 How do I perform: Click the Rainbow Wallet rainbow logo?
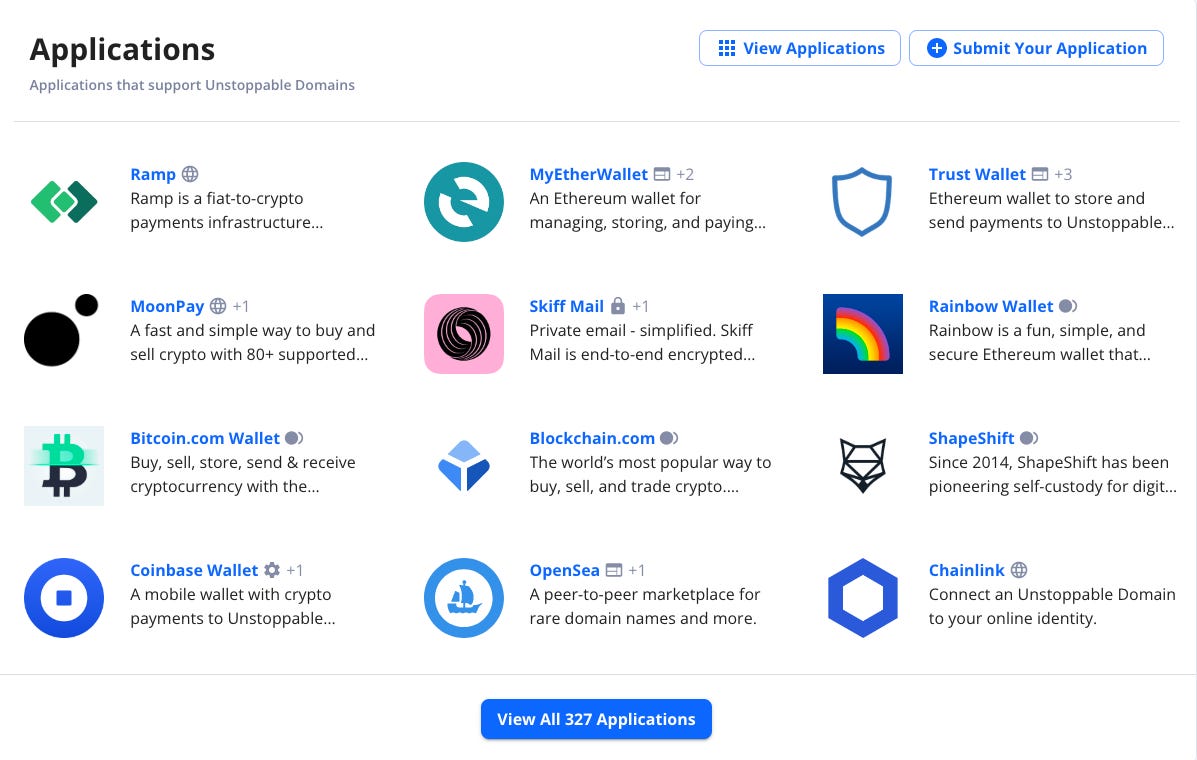[x=863, y=334]
